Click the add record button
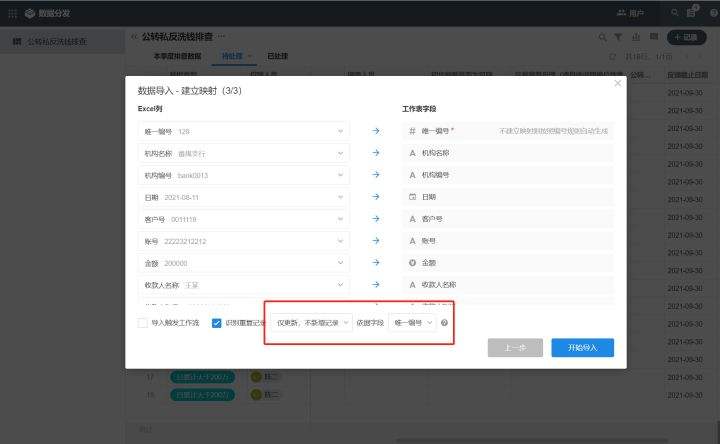Viewport: 720px width, 444px height. 686,37
